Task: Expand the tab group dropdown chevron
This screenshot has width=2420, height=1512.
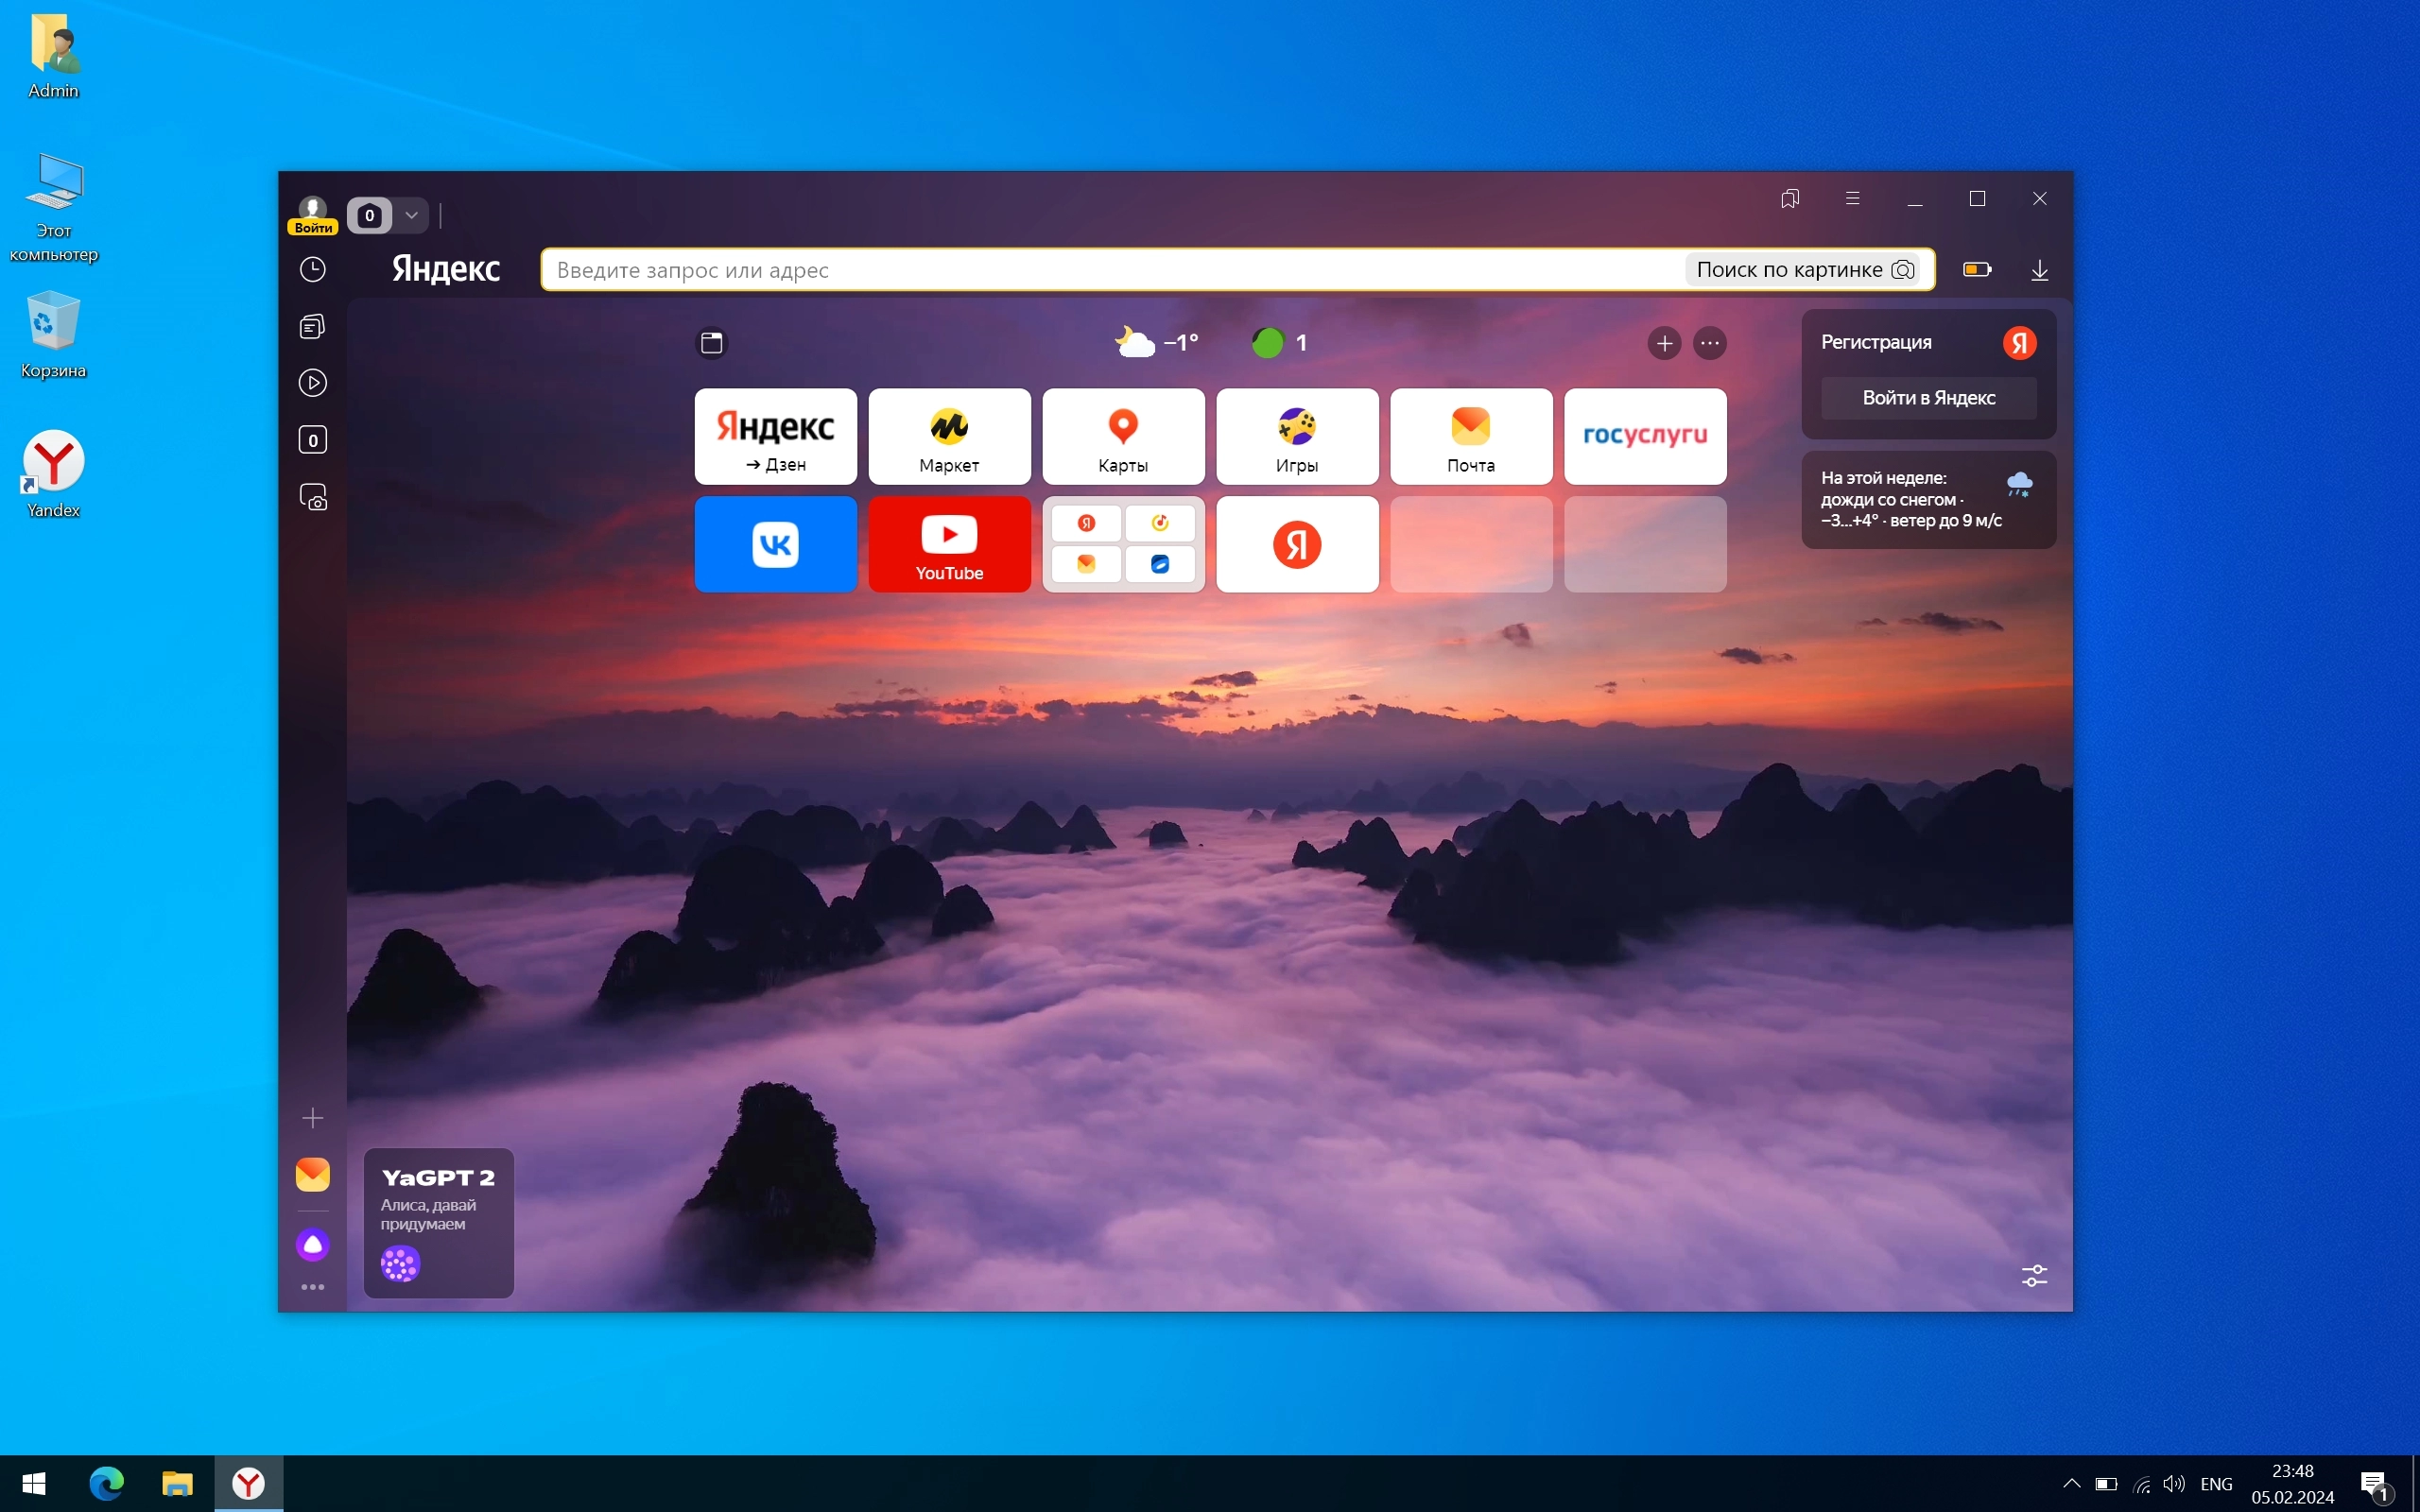Action: (x=411, y=215)
